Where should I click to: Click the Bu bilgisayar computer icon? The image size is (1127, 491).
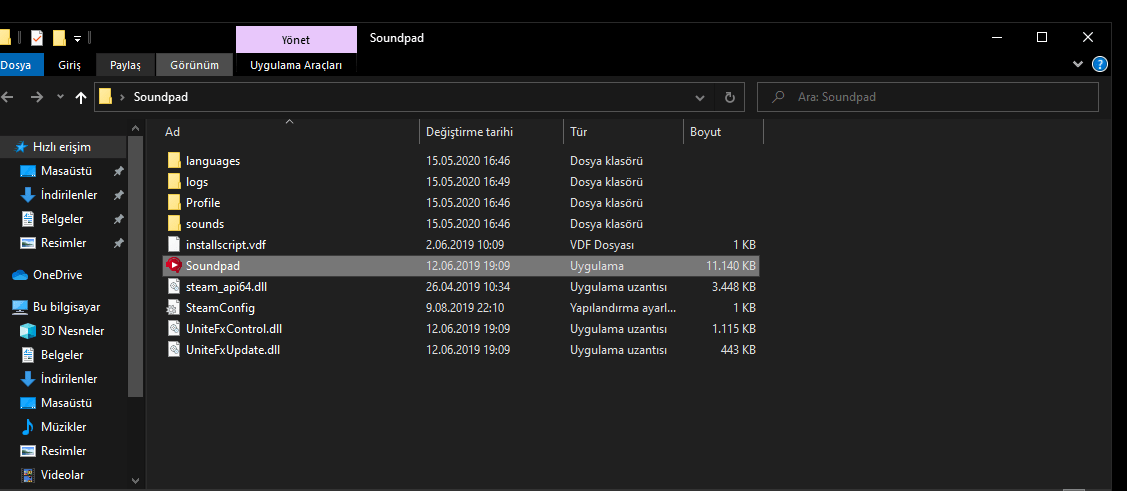pos(20,307)
